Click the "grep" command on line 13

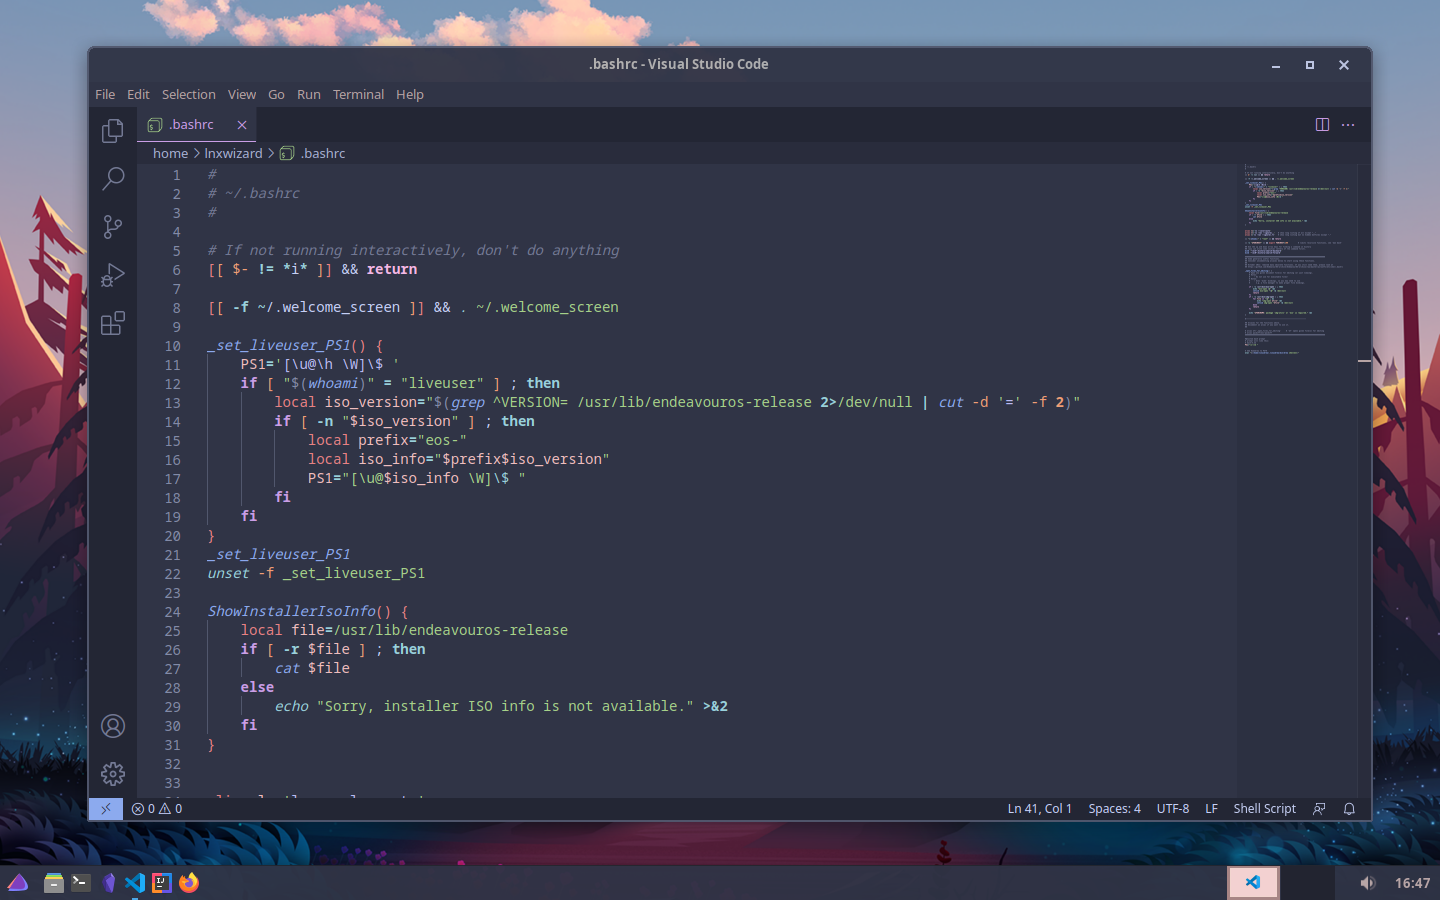pos(467,402)
